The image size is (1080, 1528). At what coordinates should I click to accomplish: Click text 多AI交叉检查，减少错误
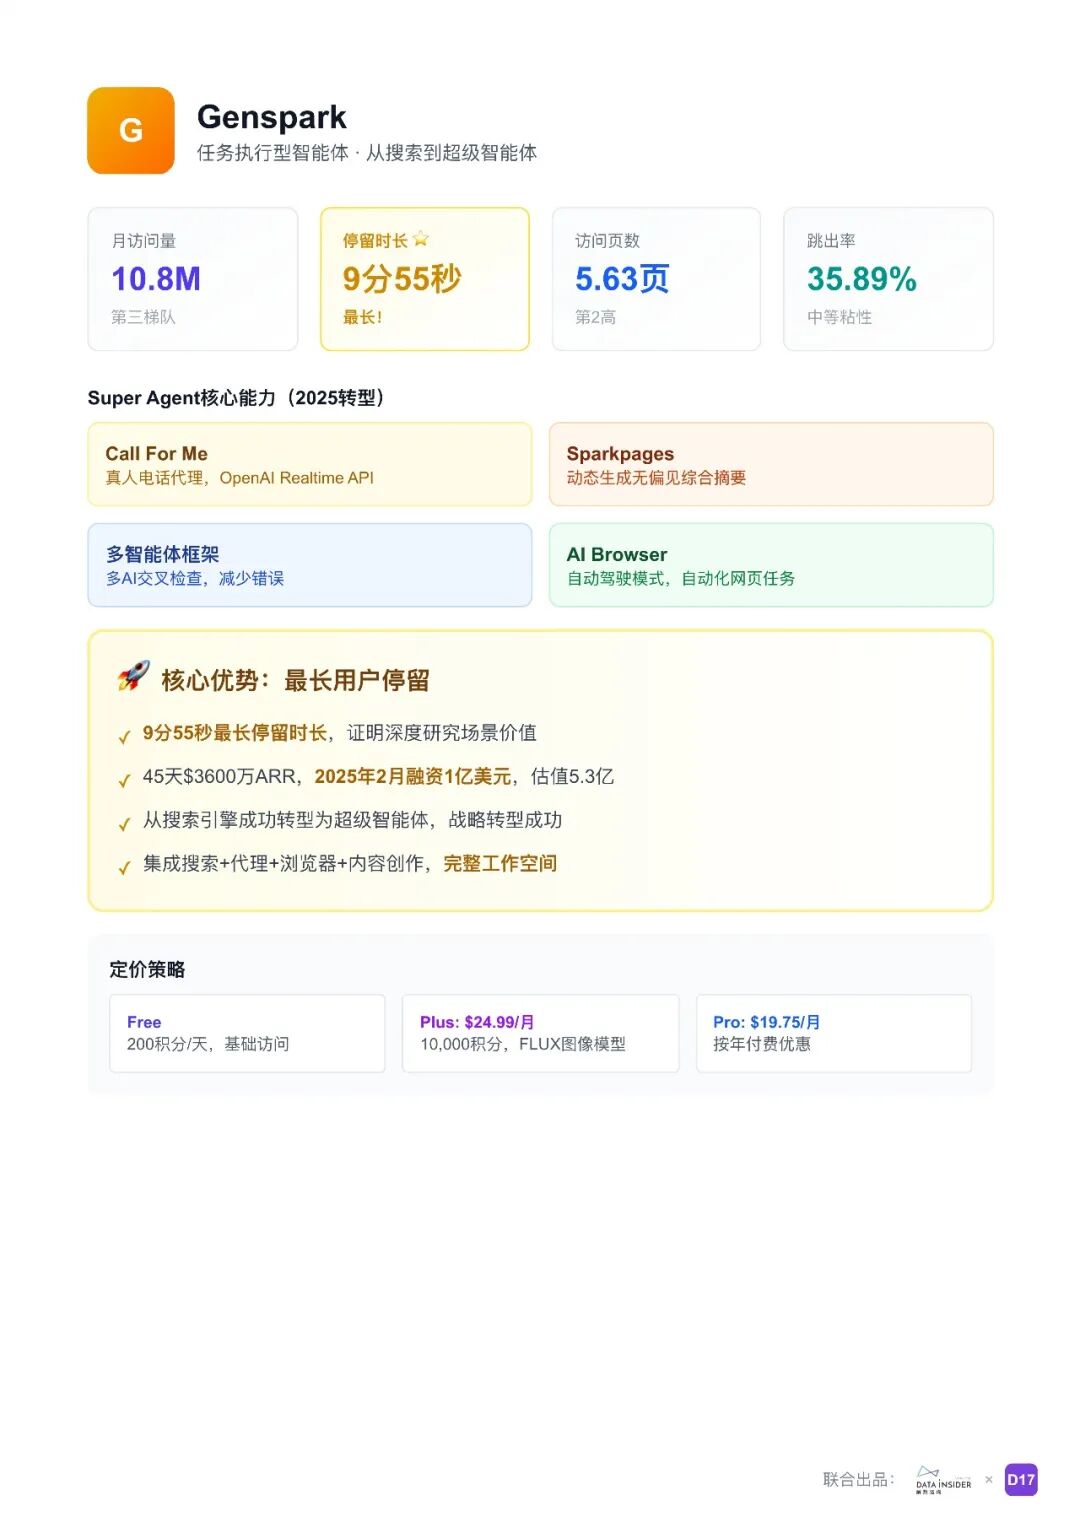click(x=195, y=578)
